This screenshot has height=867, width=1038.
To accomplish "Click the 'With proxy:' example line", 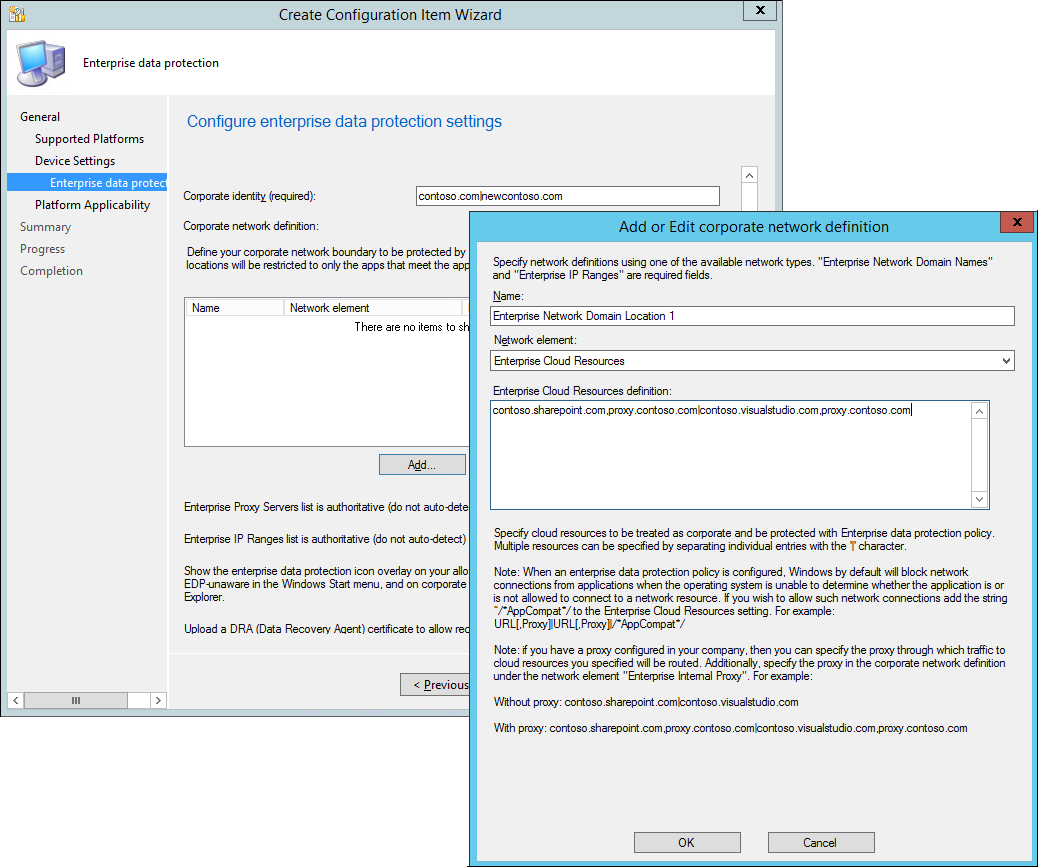I will tap(731, 728).
